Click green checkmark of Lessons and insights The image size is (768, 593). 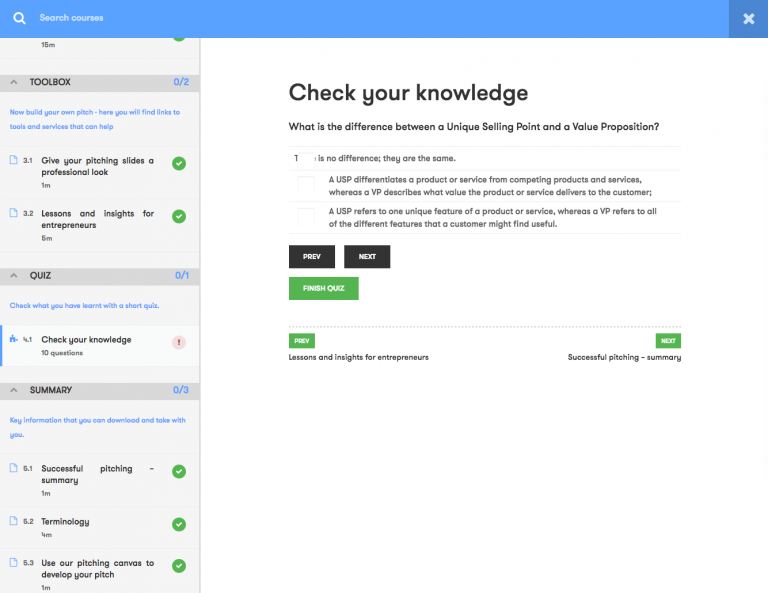click(179, 216)
